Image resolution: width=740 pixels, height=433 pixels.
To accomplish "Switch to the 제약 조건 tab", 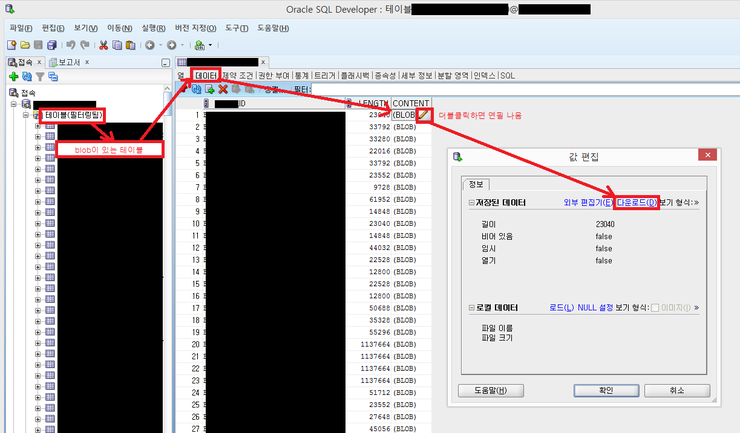I will [238, 75].
